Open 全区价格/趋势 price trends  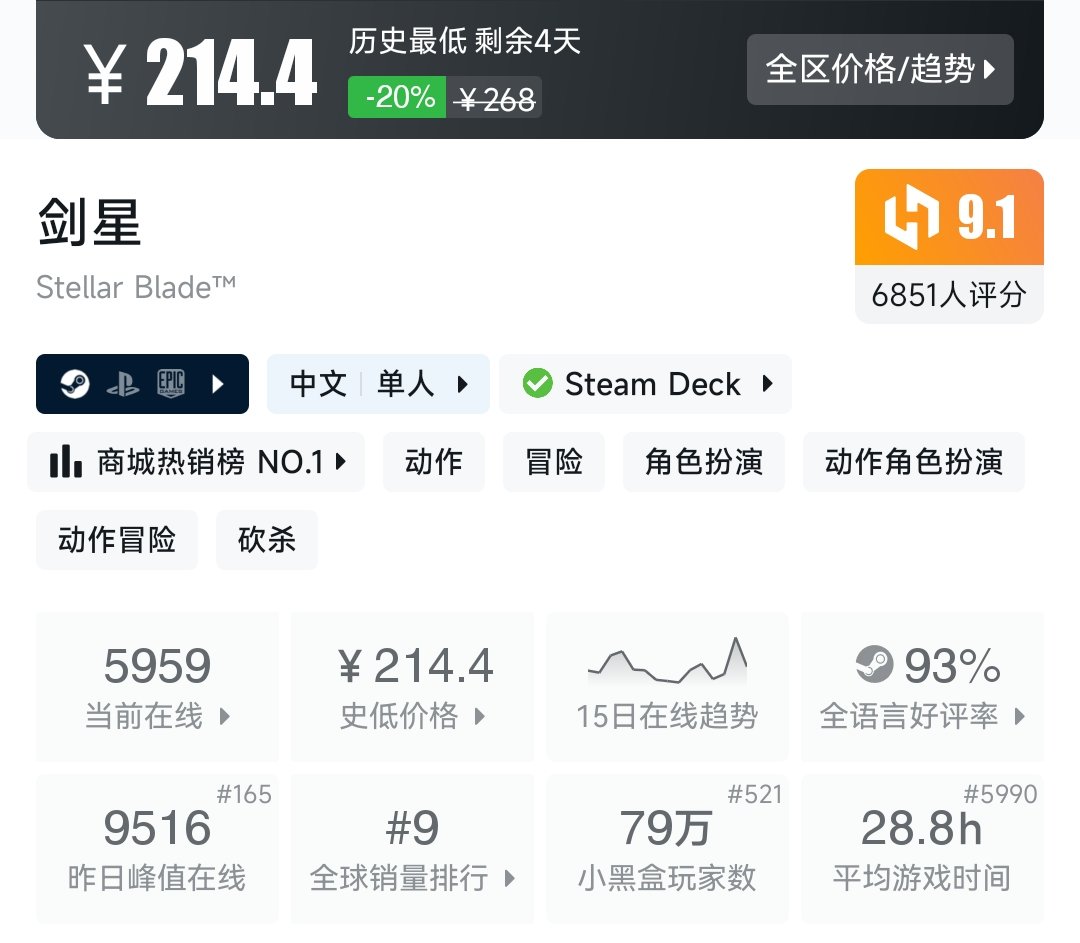pyautogui.click(x=880, y=70)
